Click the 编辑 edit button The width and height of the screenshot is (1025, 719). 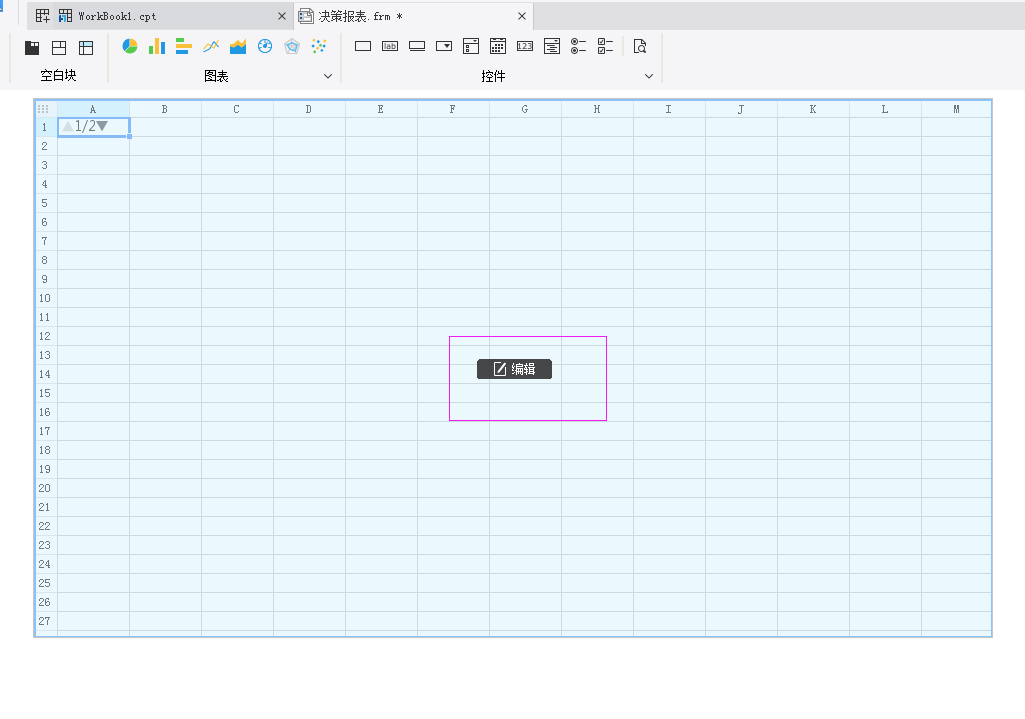[514, 369]
